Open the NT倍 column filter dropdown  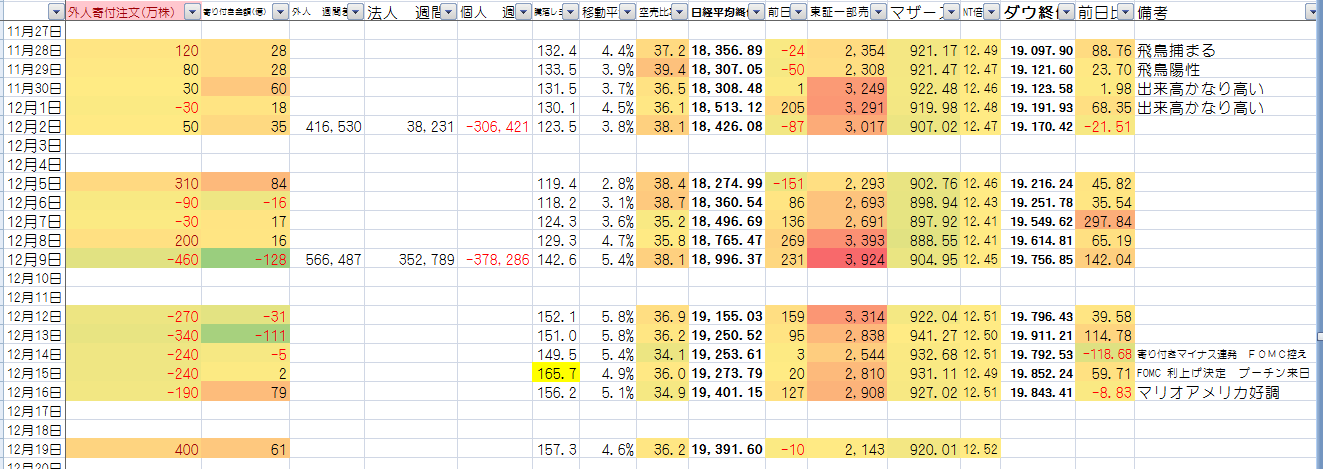click(992, 13)
